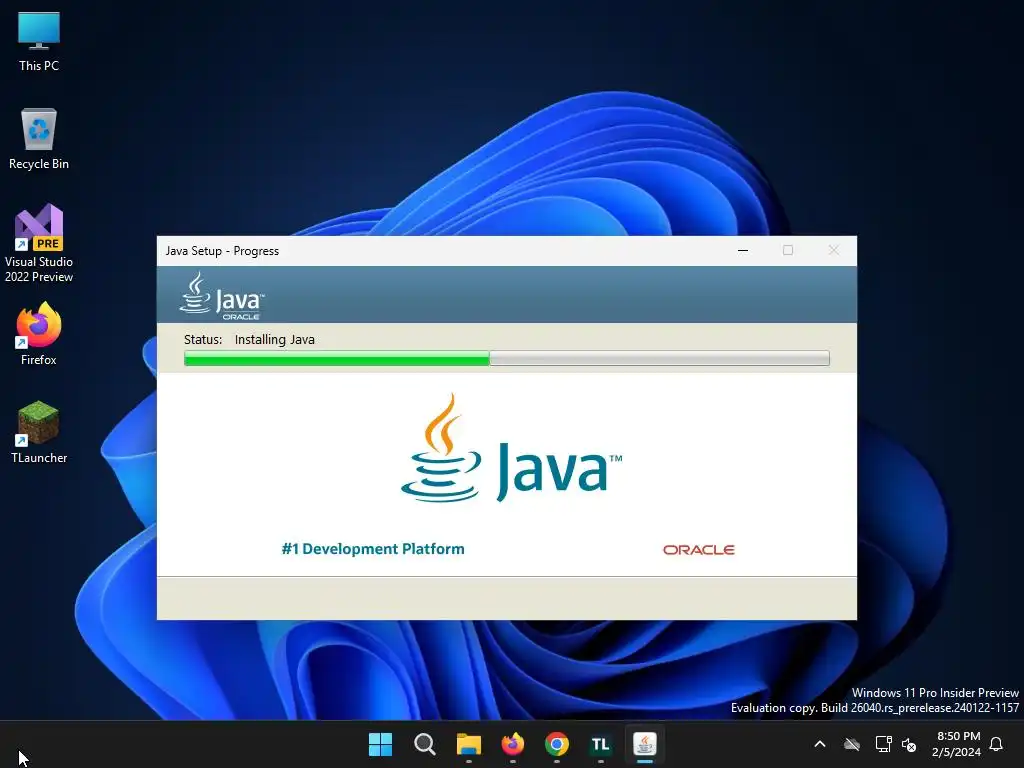Viewport: 1024px width, 768px height.
Task: Switch to Google Chrome in the taskbar
Action: (x=556, y=744)
